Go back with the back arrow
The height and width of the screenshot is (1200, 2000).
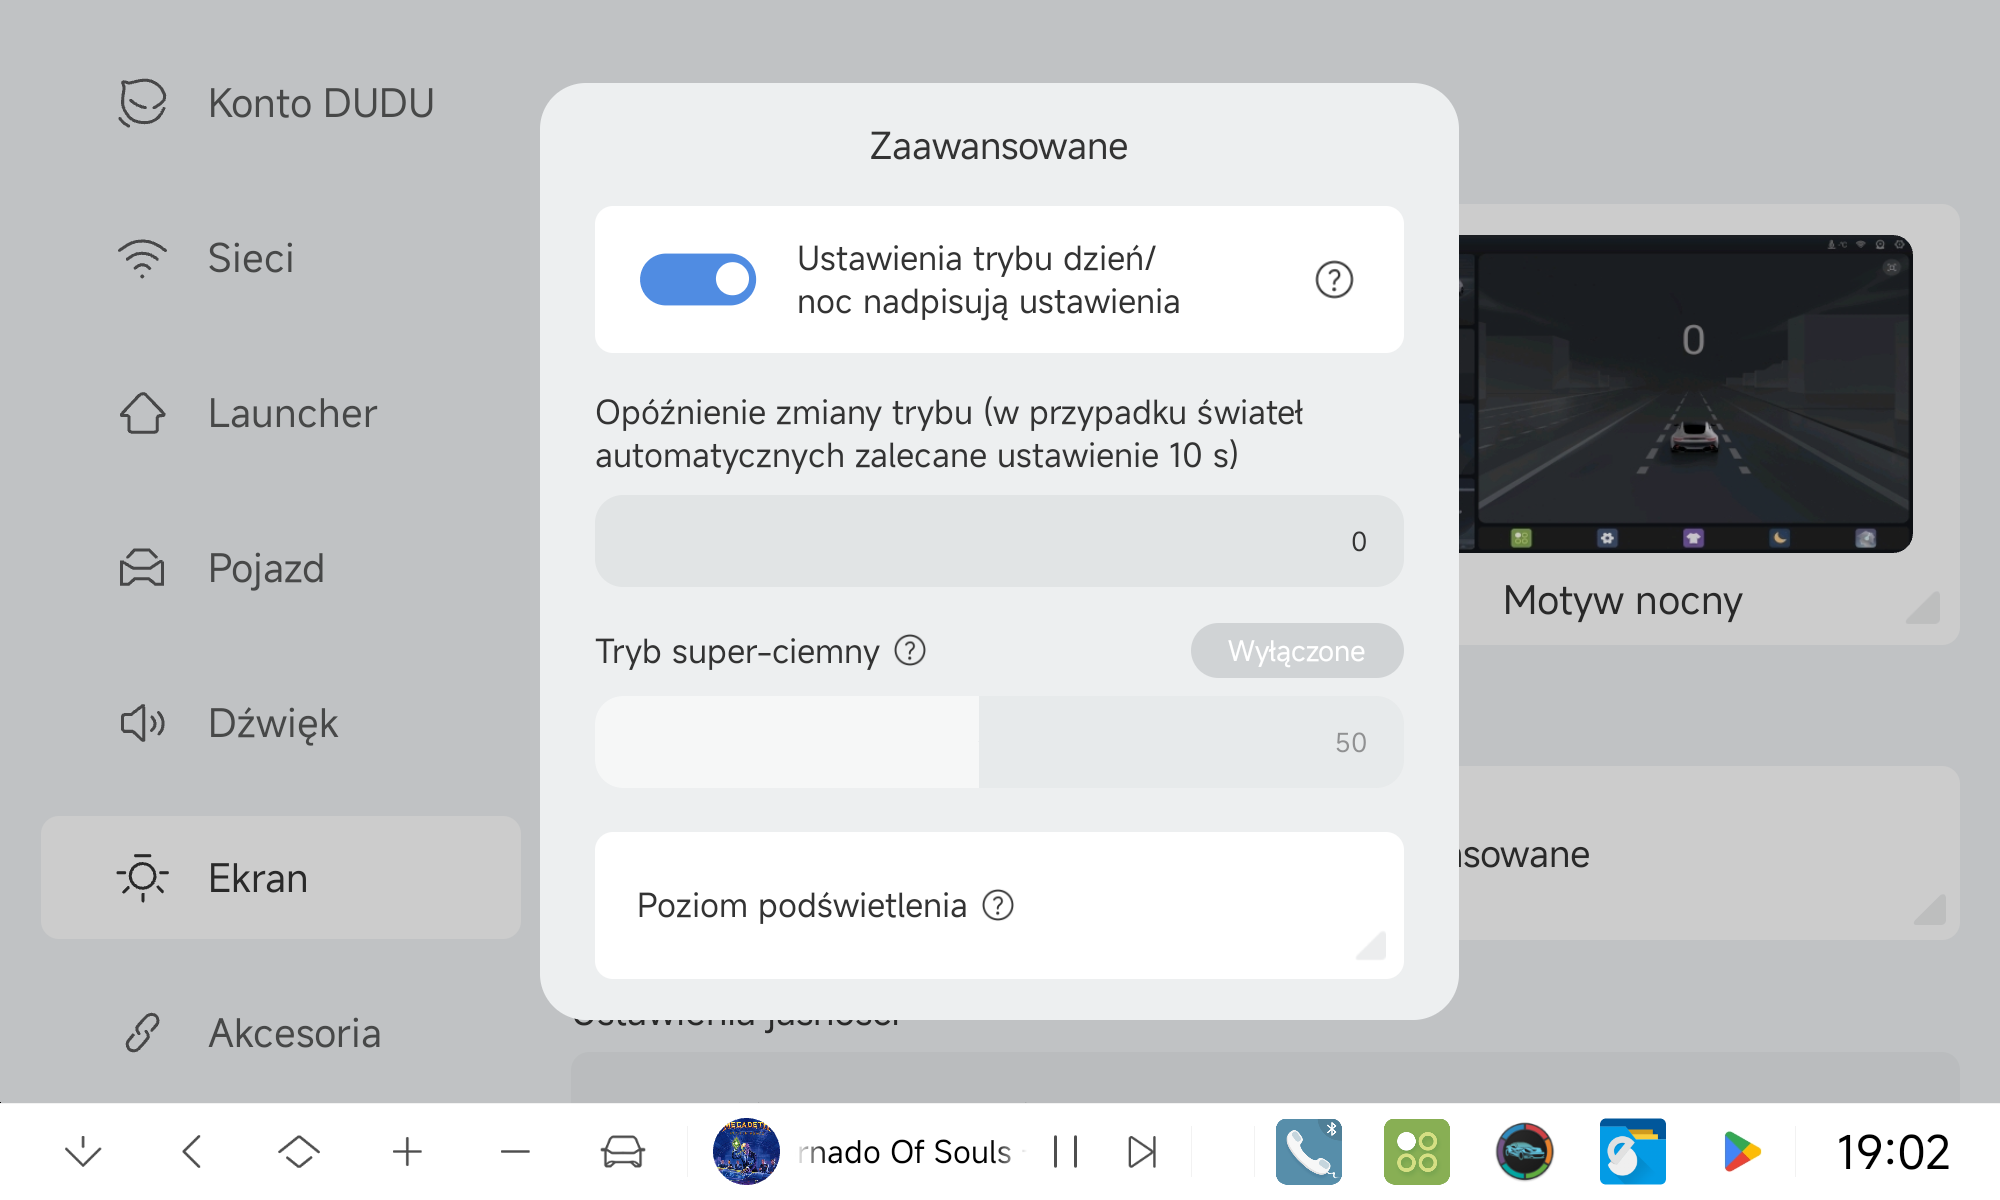pyautogui.click(x=192, y=1152)
